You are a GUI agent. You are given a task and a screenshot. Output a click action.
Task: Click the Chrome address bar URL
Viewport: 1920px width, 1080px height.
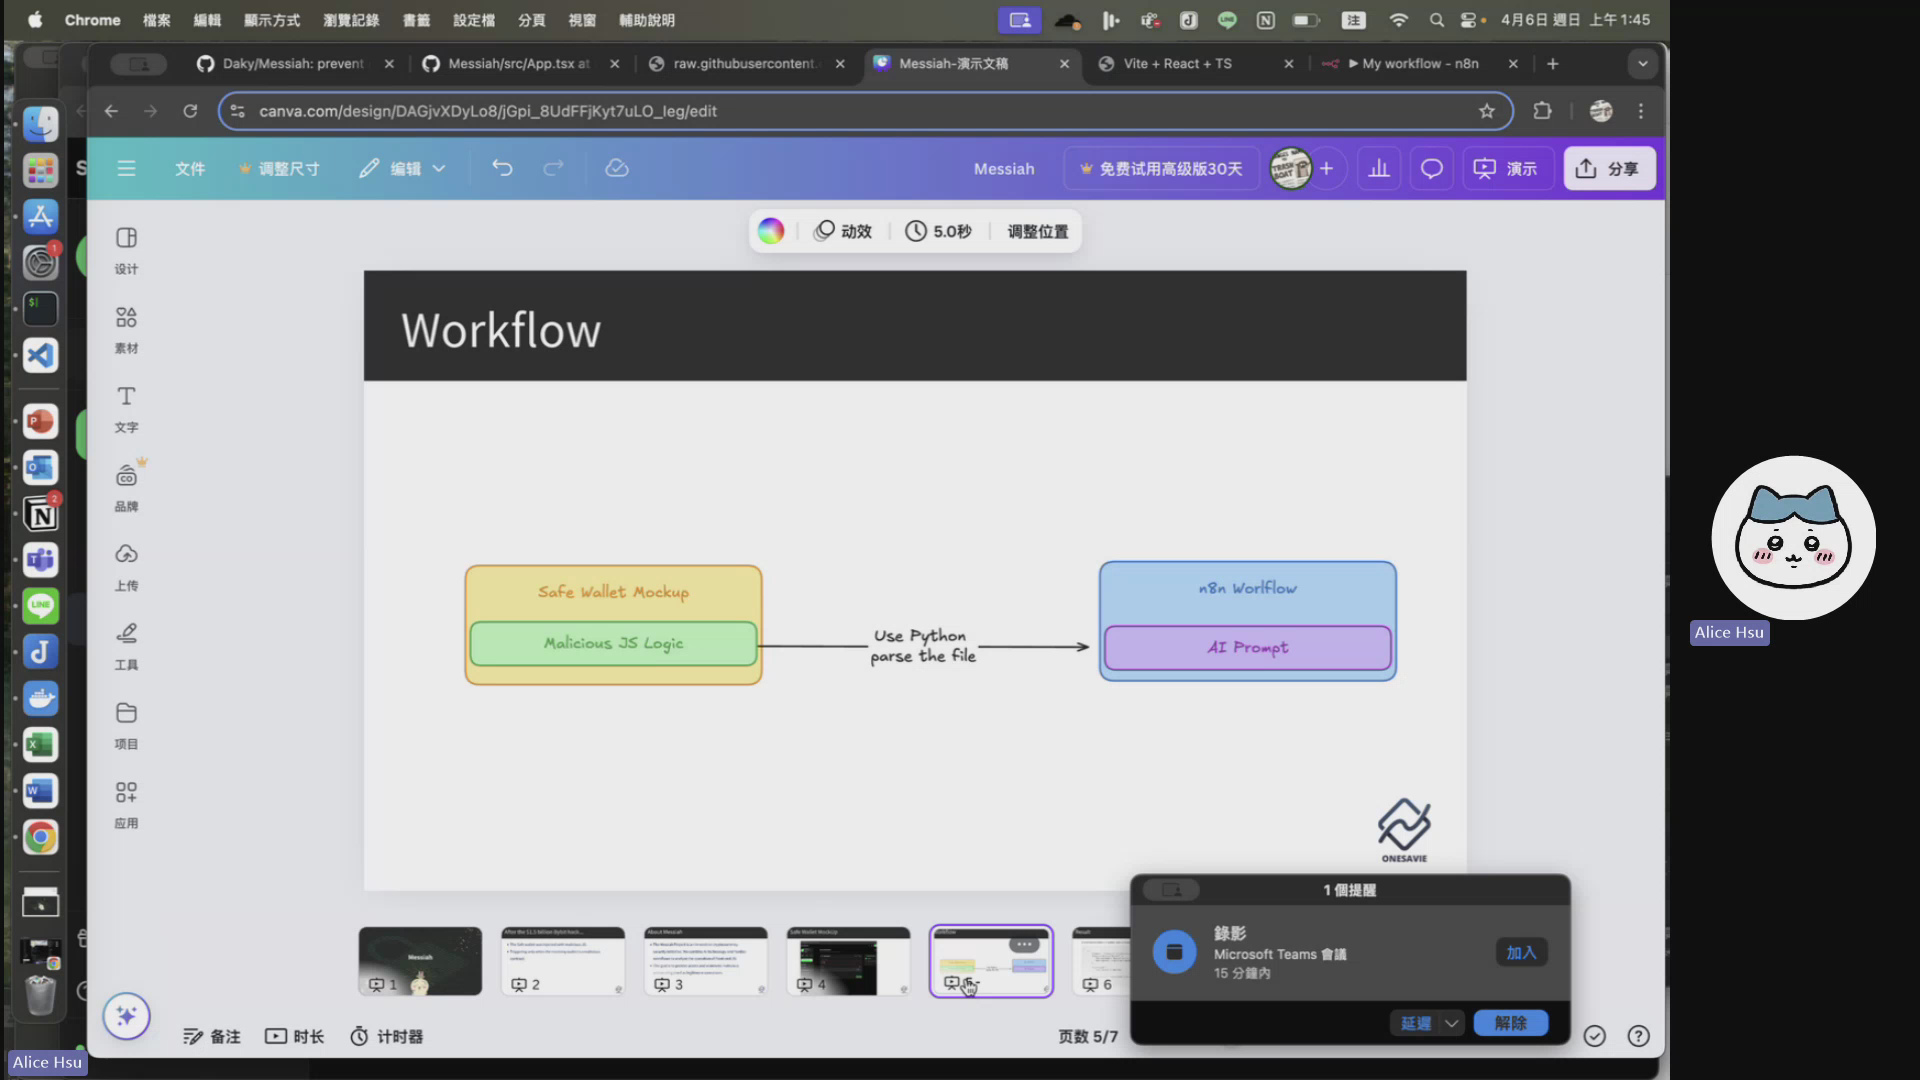[x=488, y=111]
